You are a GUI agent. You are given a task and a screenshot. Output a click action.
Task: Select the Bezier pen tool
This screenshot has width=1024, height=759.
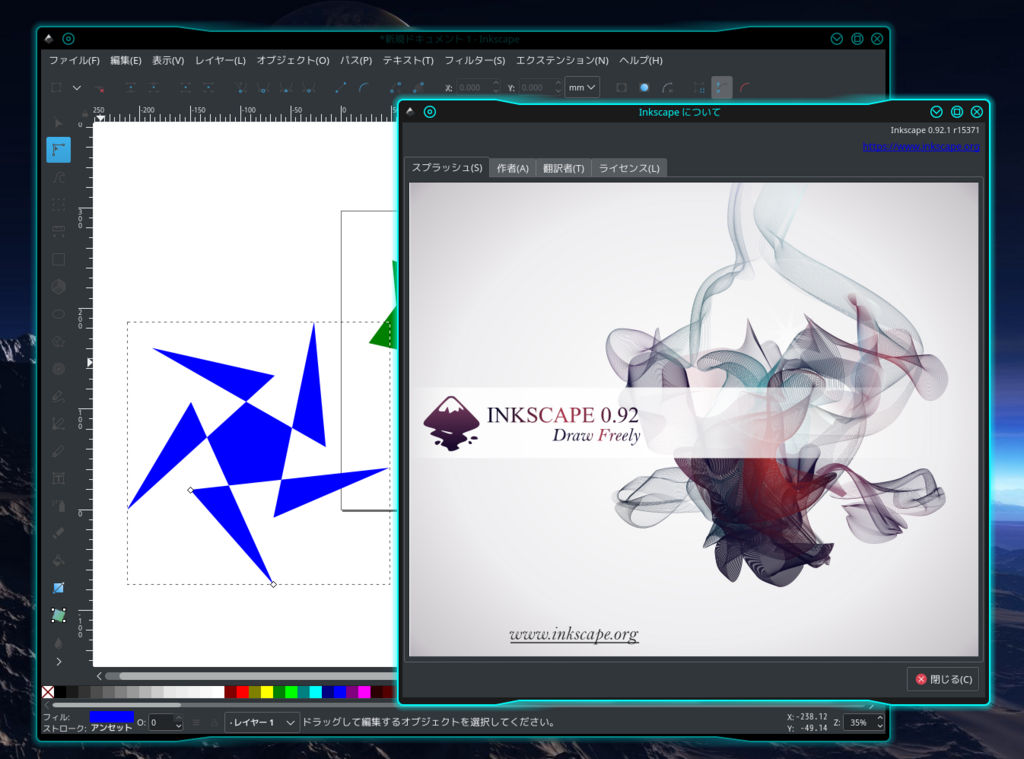pos(58,424)
